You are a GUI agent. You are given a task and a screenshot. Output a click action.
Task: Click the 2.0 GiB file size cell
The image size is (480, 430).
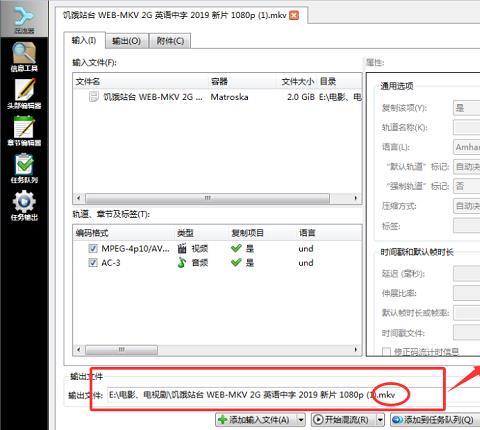[301, 97]
